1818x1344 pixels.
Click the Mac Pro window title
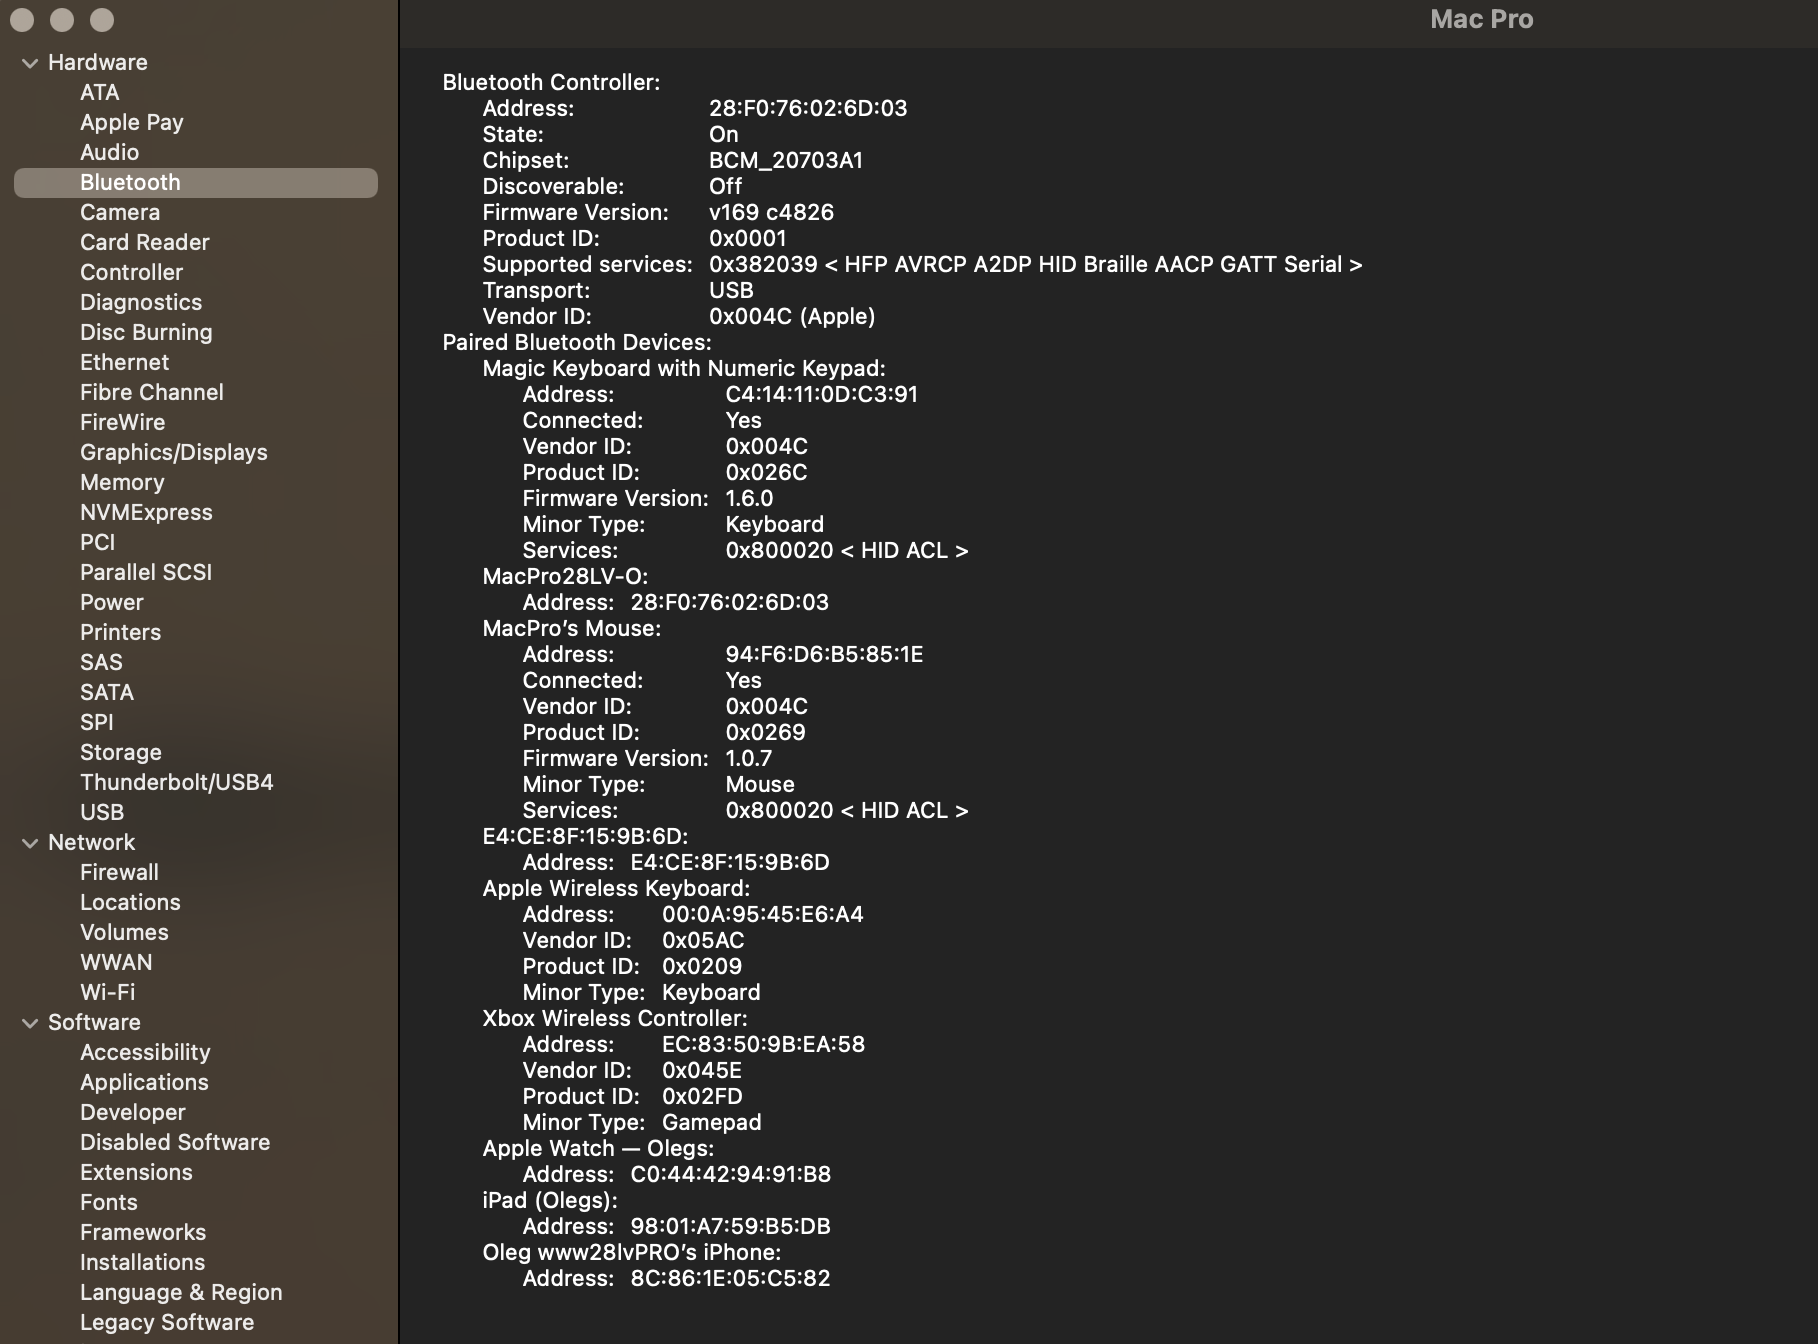coord(1482,19)
